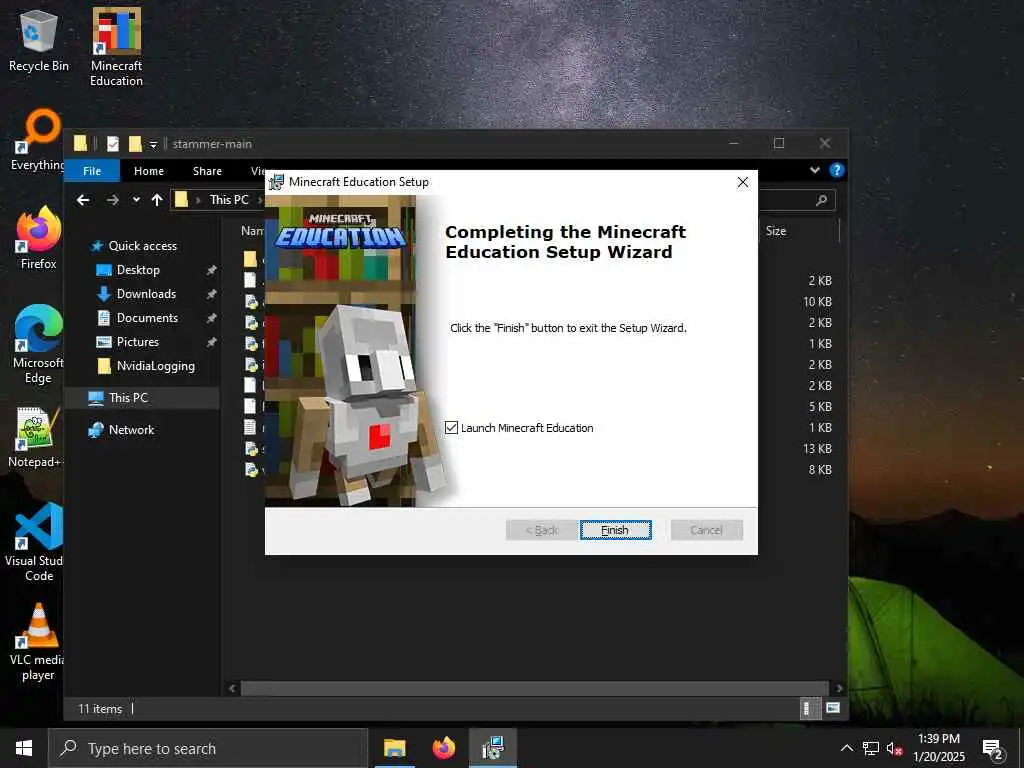The image size is (1024, 768).
Task: Click New folder icon in Explorer title bar
Action: click(135, 144)
